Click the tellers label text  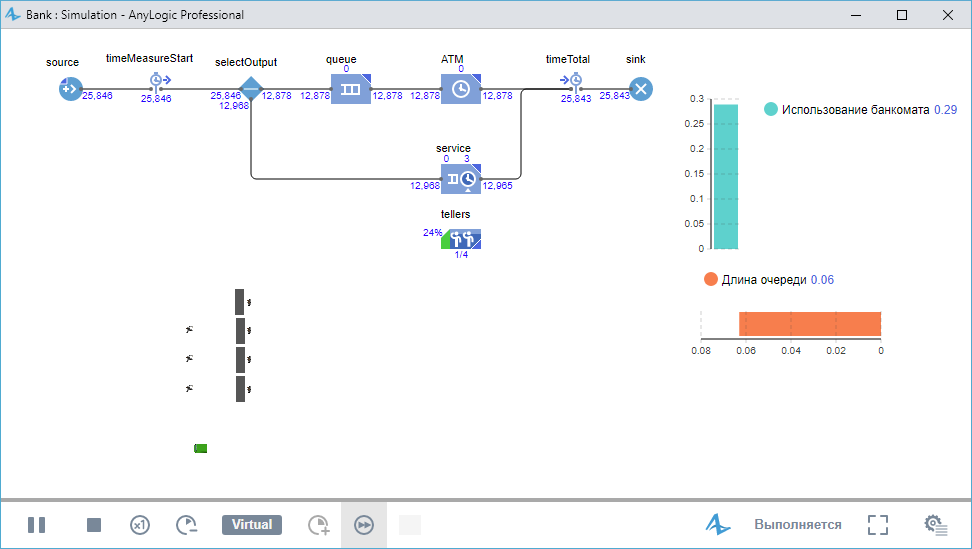pyautogui.click(x=456, y=214)
